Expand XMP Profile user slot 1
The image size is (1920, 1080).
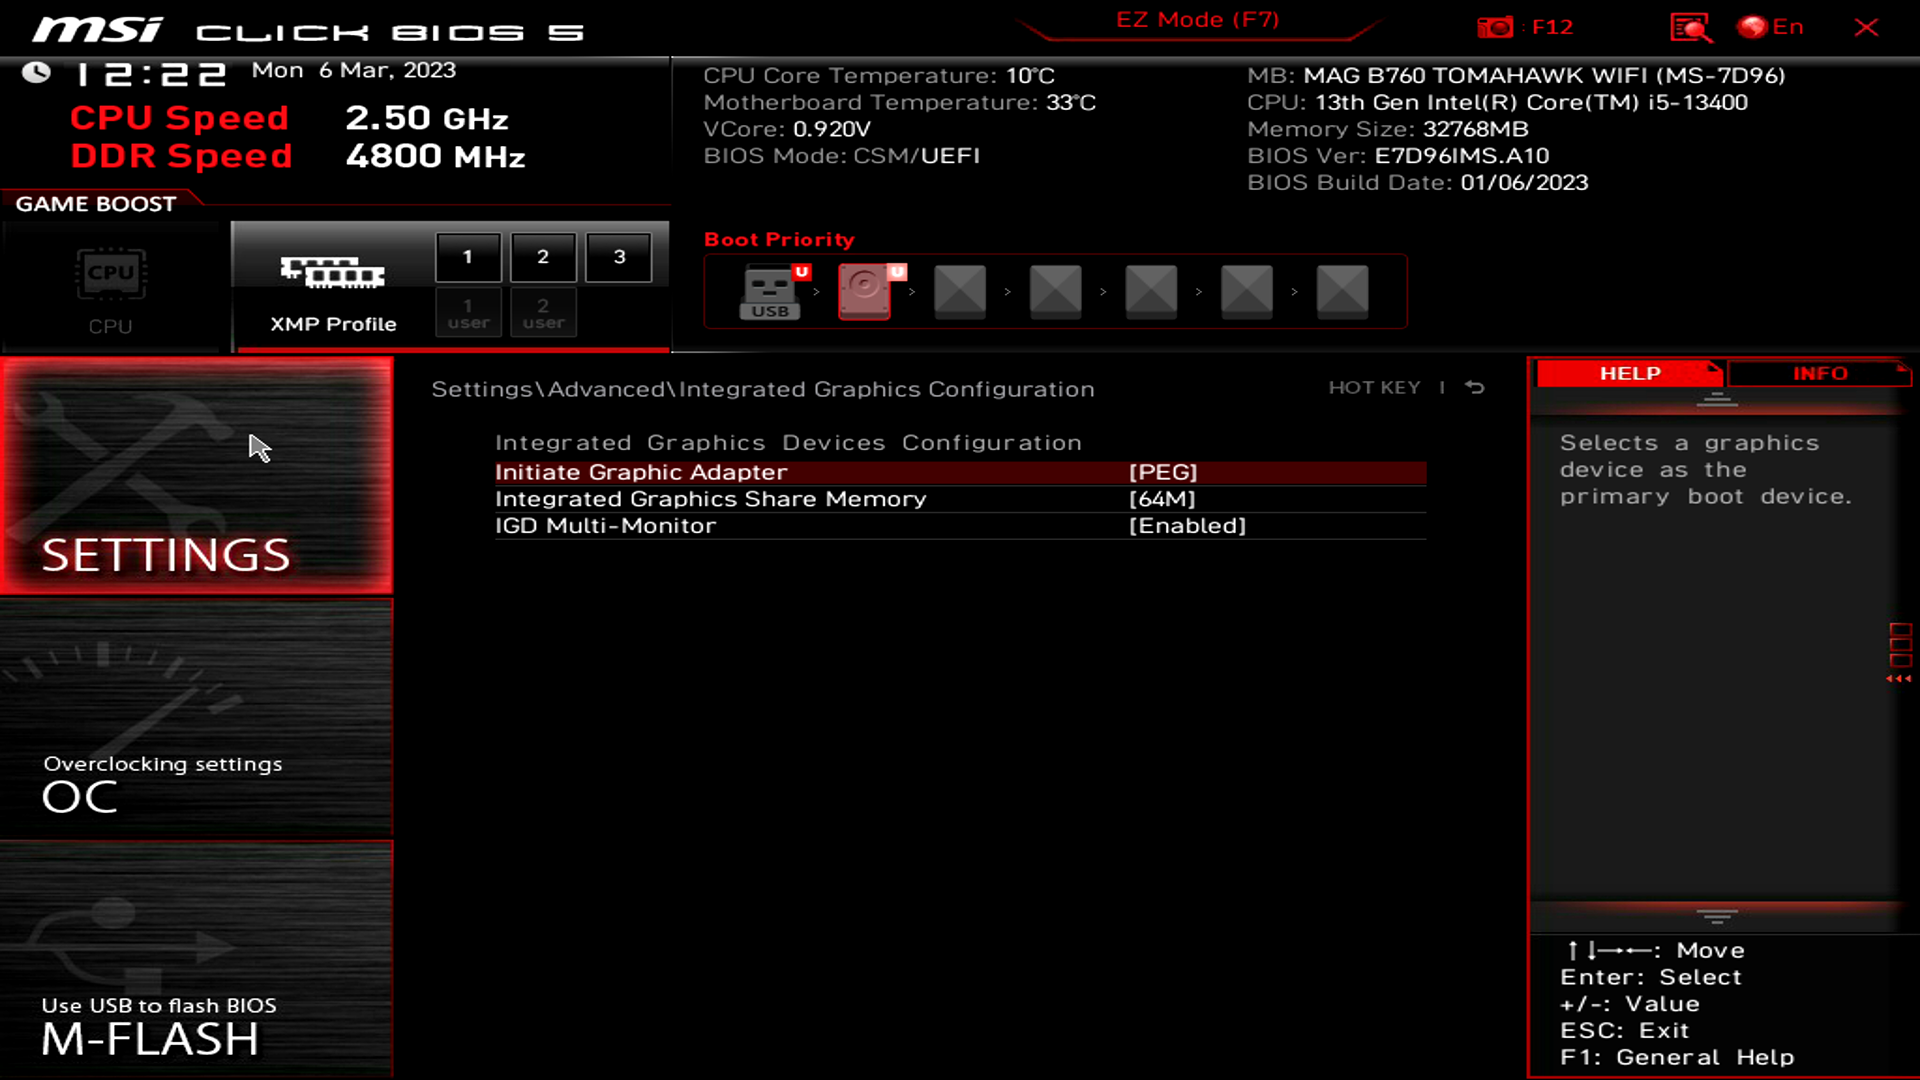(x=467, y=313)
